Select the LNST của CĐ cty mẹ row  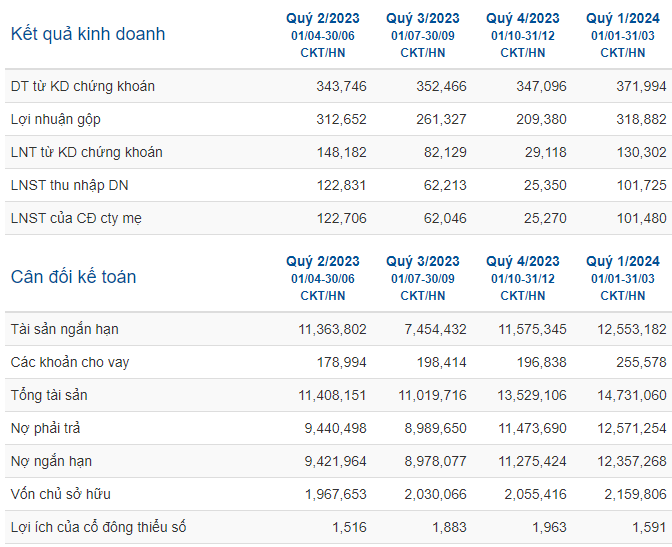[339, 218]
